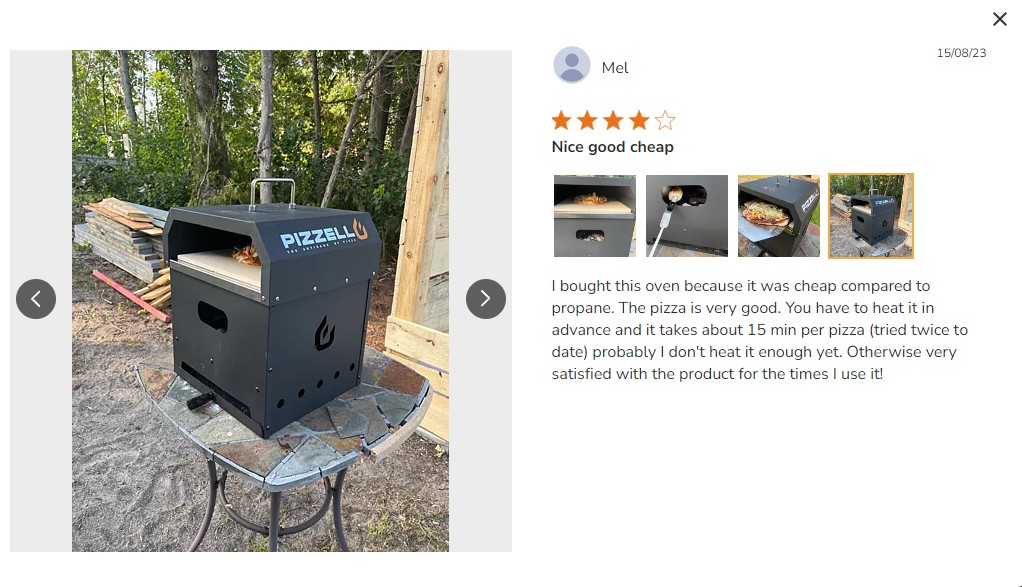Open the first thumbnail showing pizza stone

tap(594, 216)
